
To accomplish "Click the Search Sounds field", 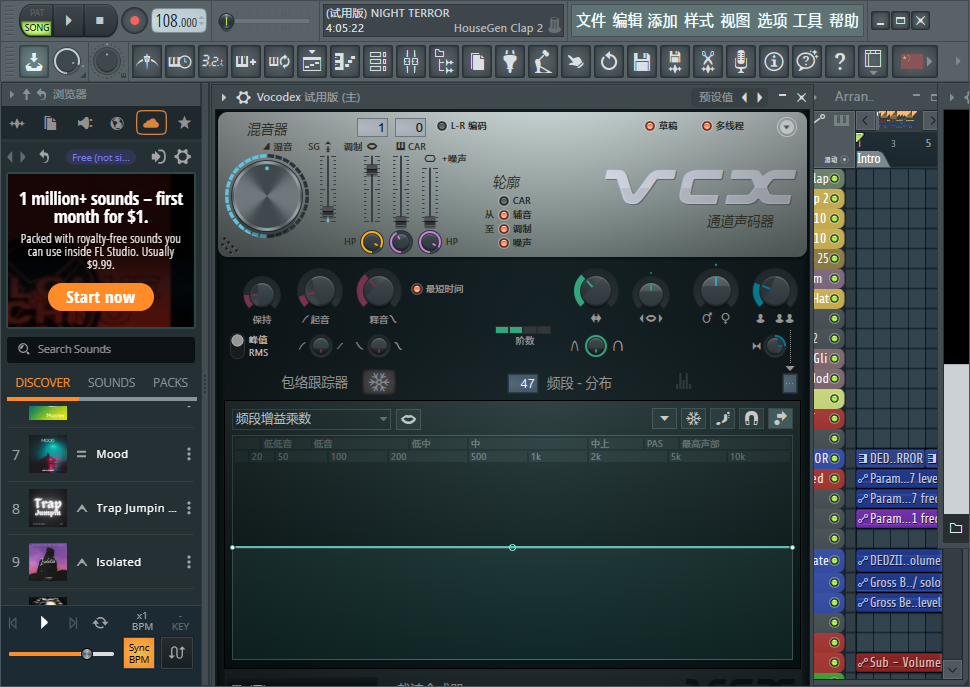I will pyautogui.click(x=101, y=349).
